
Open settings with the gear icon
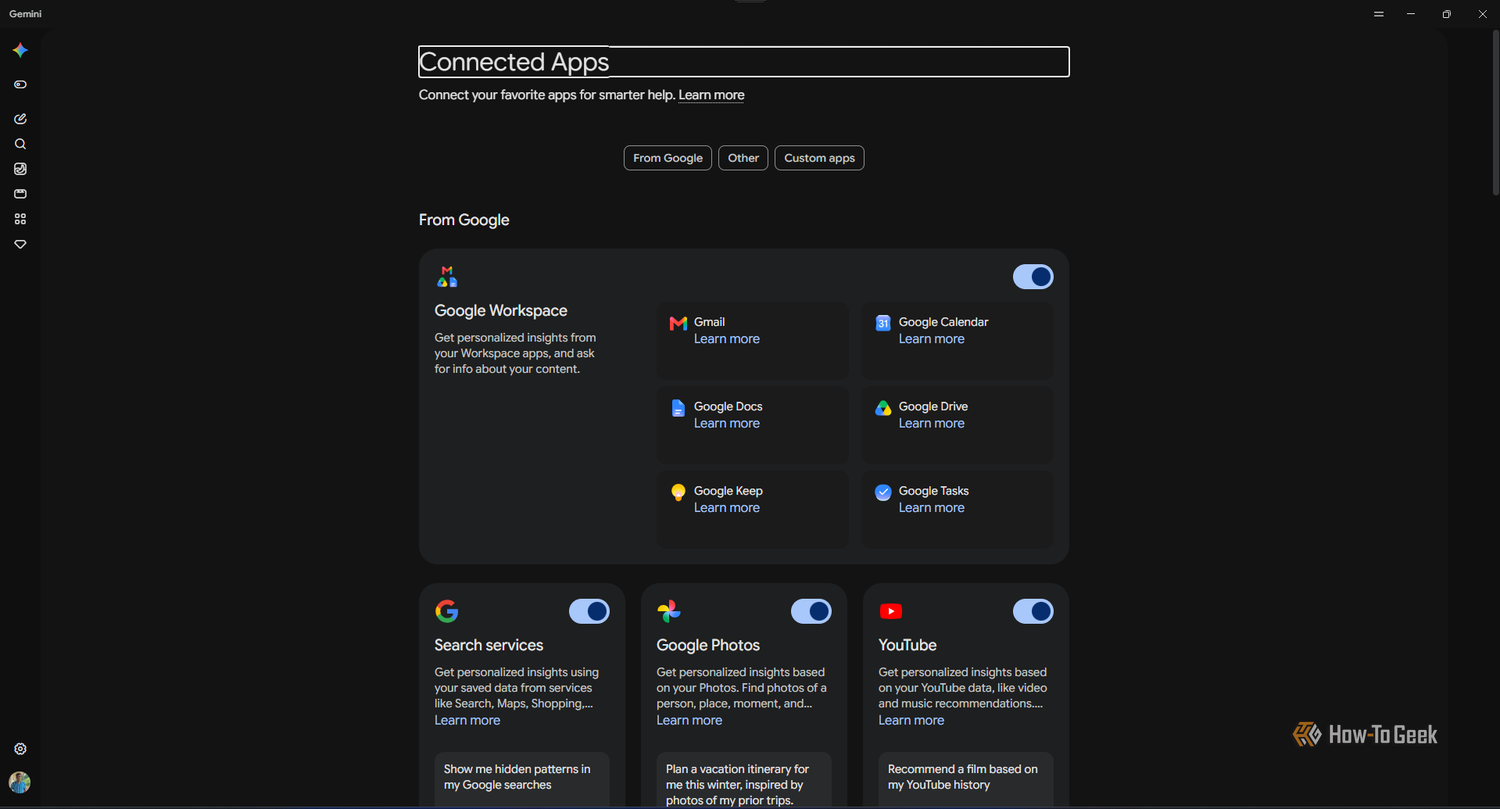[20, 749]
